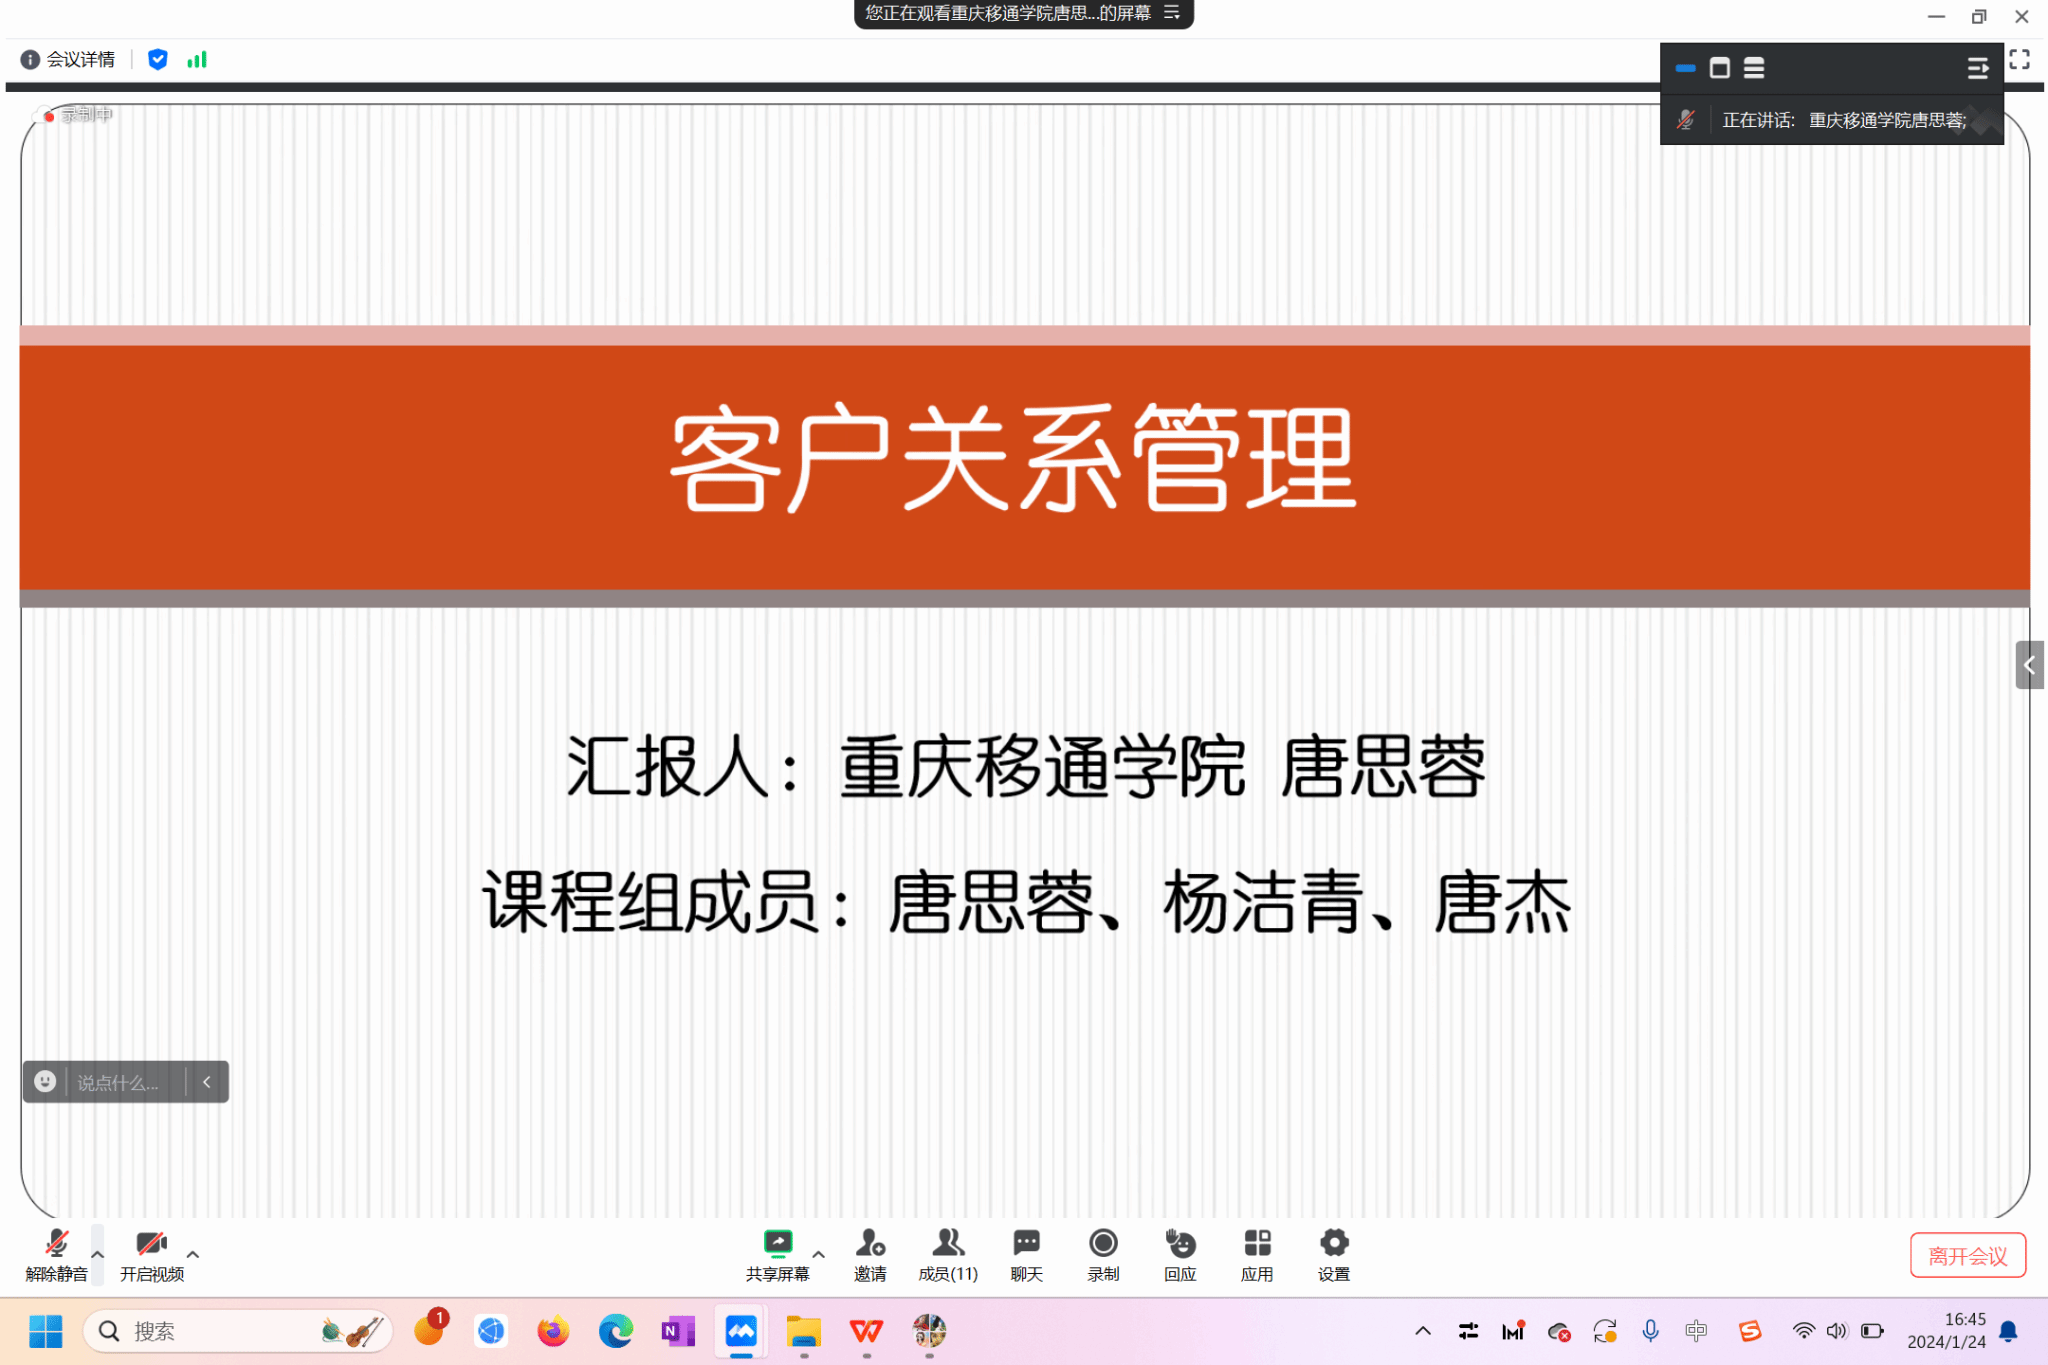Screen dimensions: 2048x1365
Task: Click the battery status icon
Action: 1872,1331
